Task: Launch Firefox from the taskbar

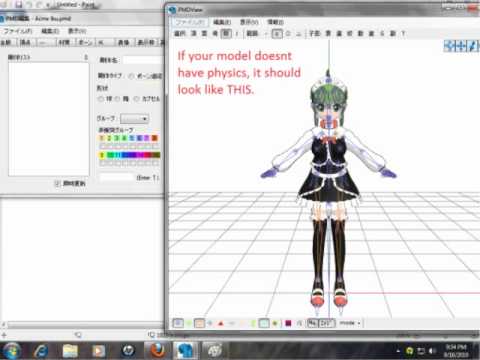Action: tap(157, 350)
